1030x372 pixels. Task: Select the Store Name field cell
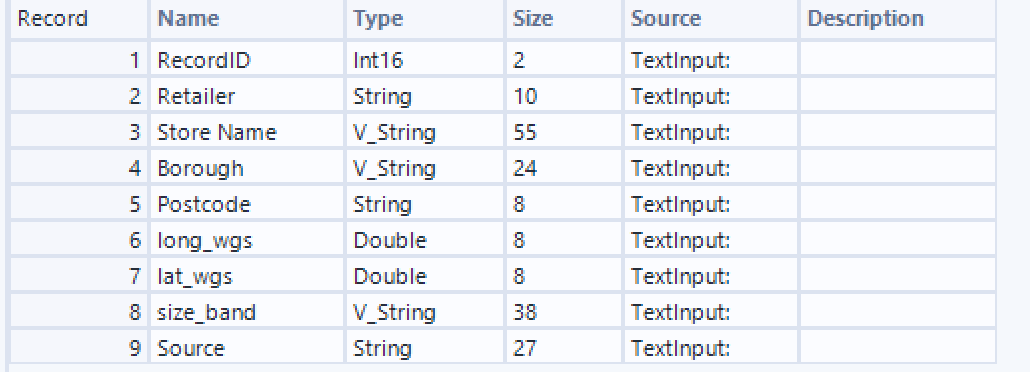tap(247, 133)
